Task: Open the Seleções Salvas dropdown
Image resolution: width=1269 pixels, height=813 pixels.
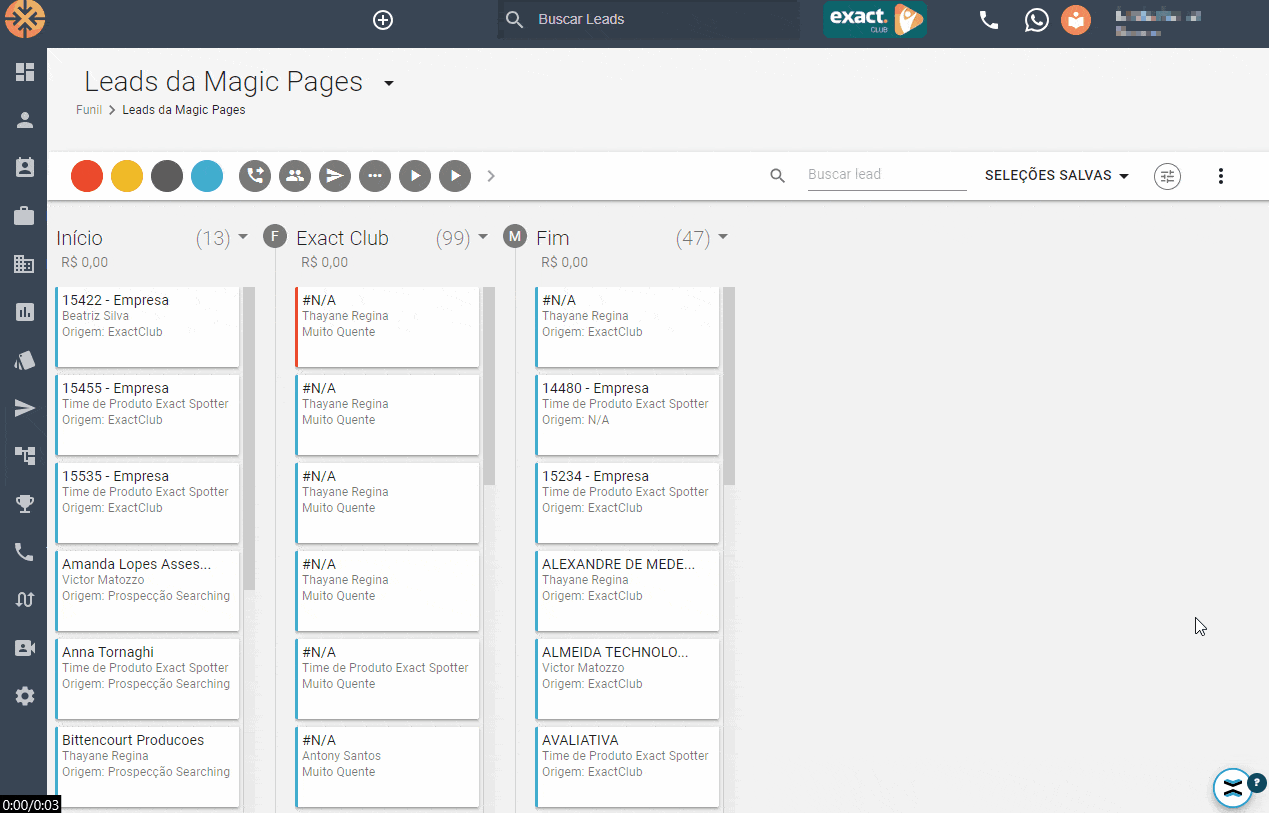Action: point(1056,176)
